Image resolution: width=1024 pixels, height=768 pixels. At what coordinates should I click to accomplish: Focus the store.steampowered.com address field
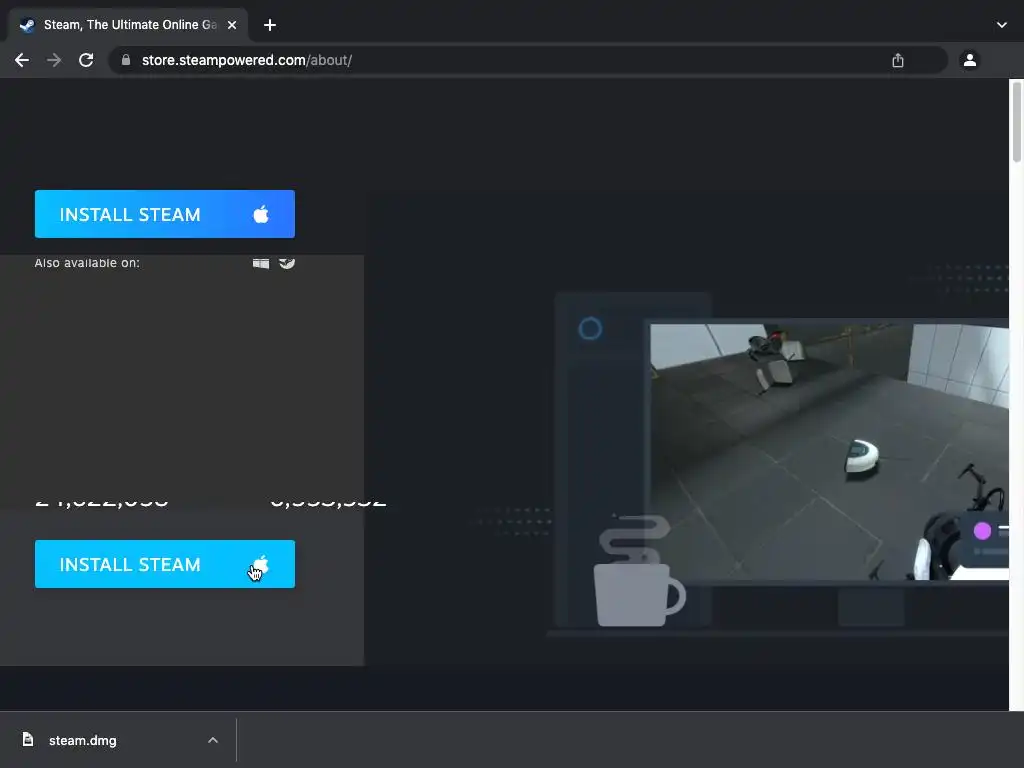tap(528, 60)
